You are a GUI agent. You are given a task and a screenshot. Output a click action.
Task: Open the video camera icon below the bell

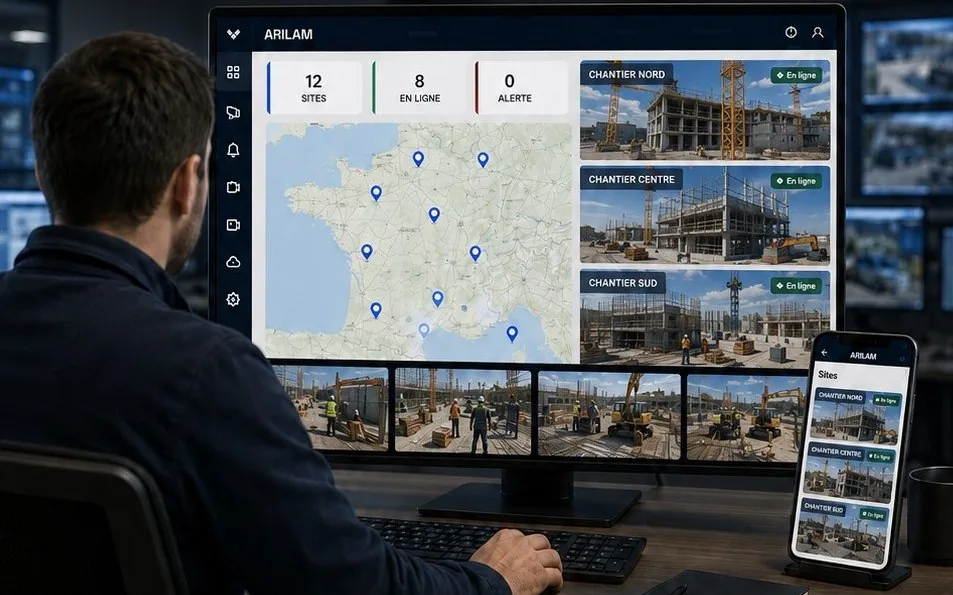pyautogui.click(x=233, y=187)
